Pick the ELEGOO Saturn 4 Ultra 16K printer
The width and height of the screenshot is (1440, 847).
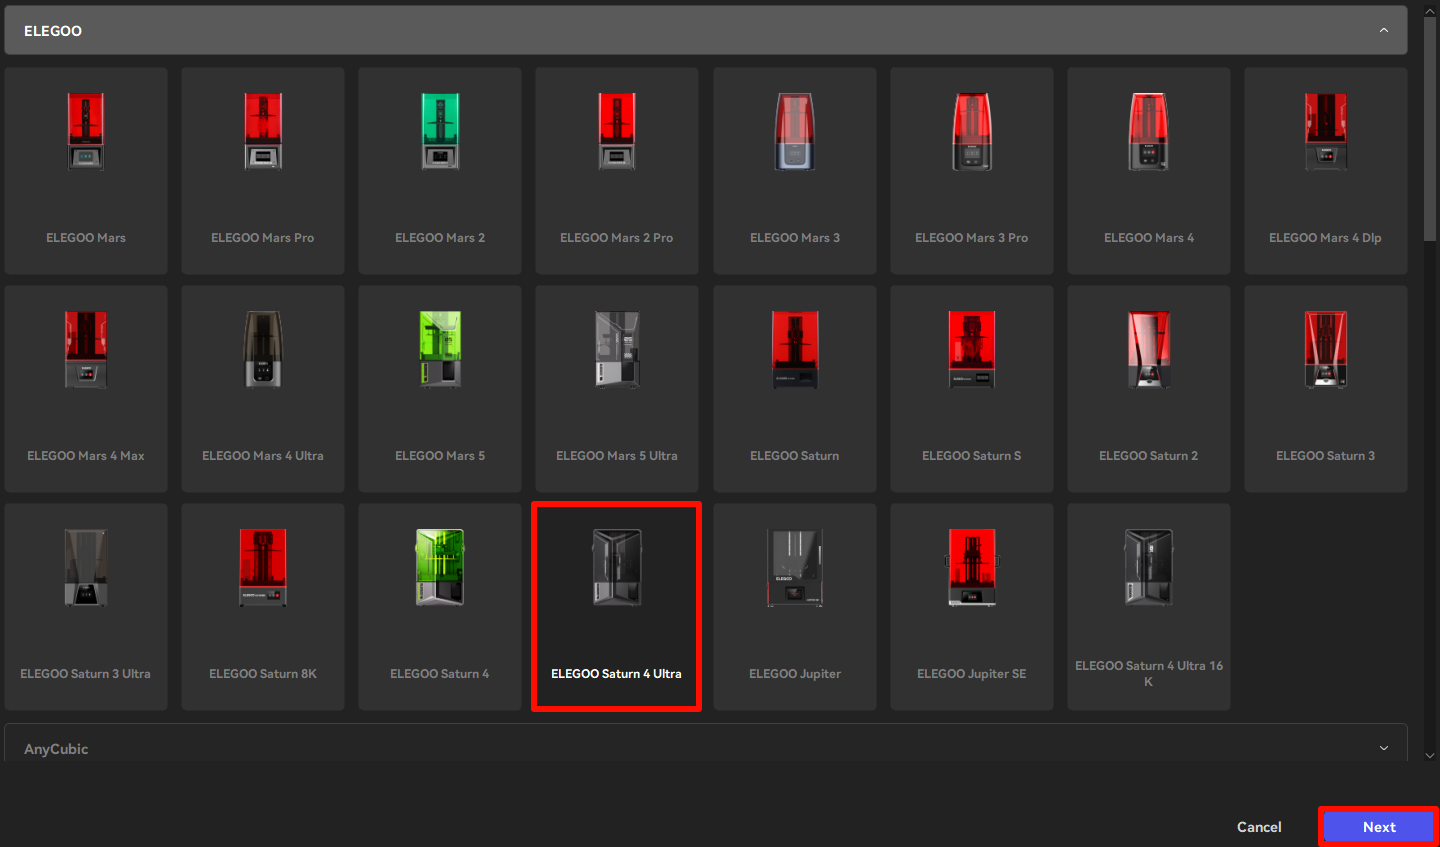(1149, 607)
